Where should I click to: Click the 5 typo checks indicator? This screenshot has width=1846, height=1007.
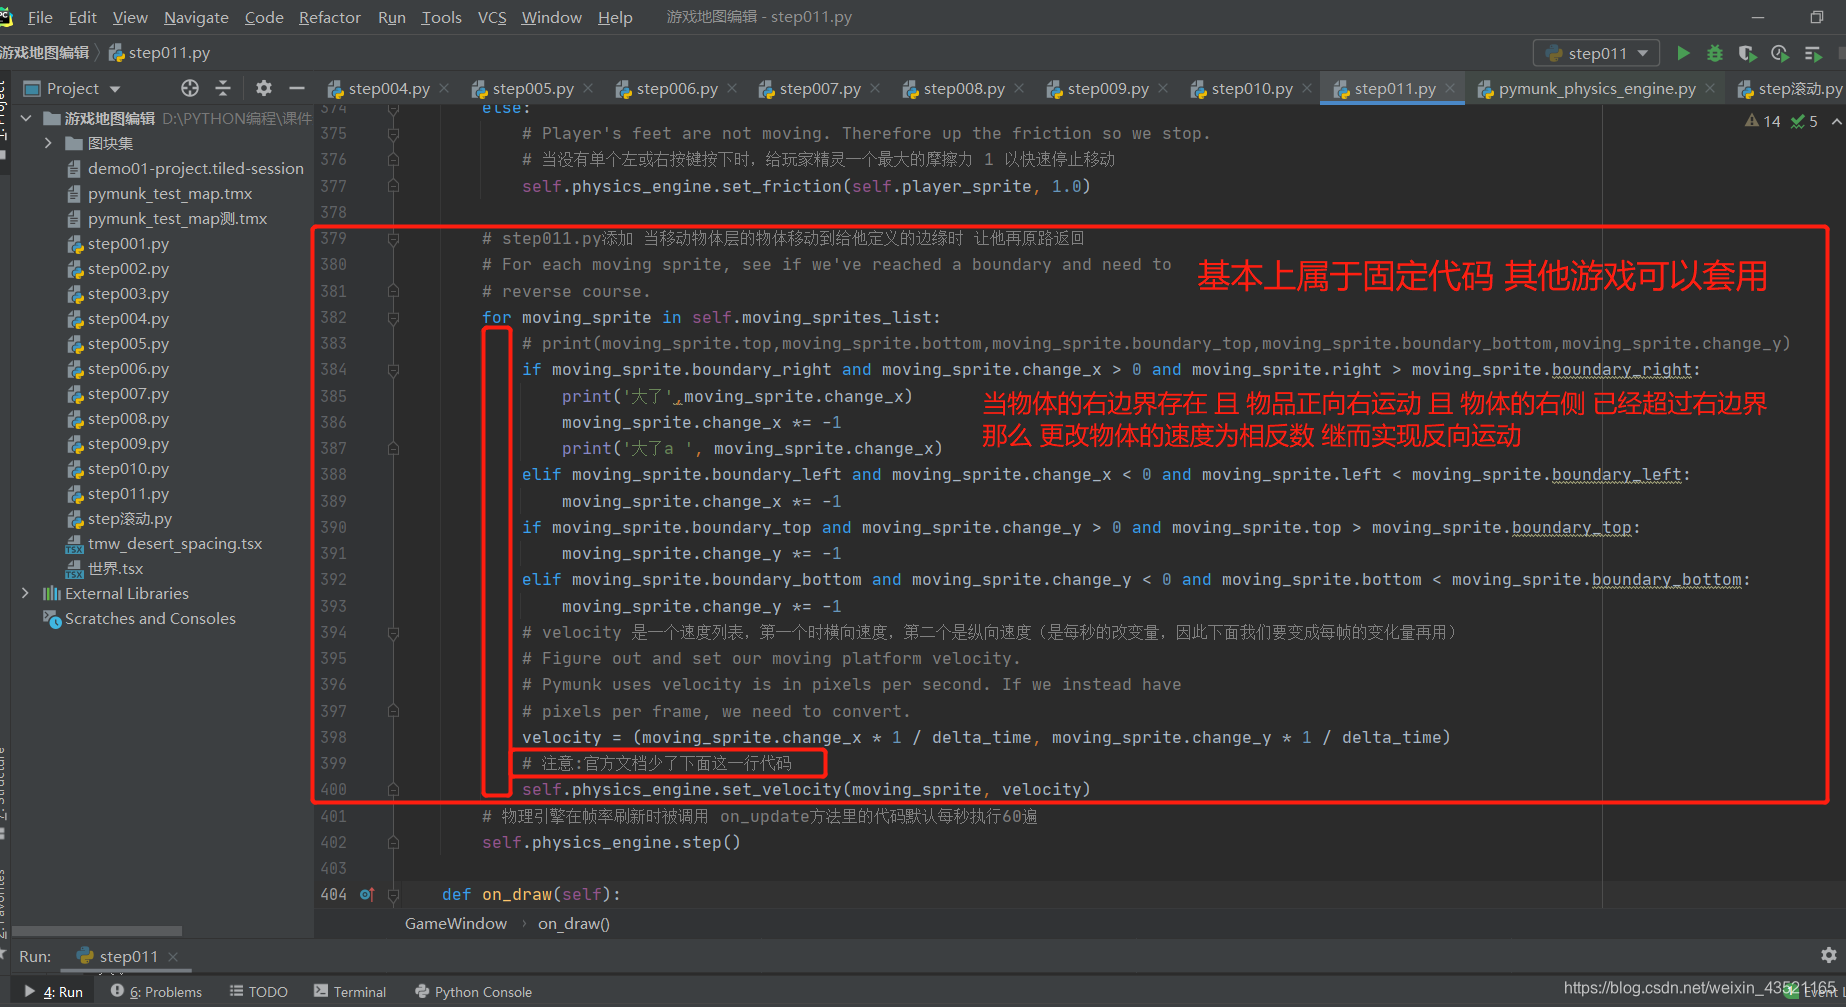pos(1804,121)
